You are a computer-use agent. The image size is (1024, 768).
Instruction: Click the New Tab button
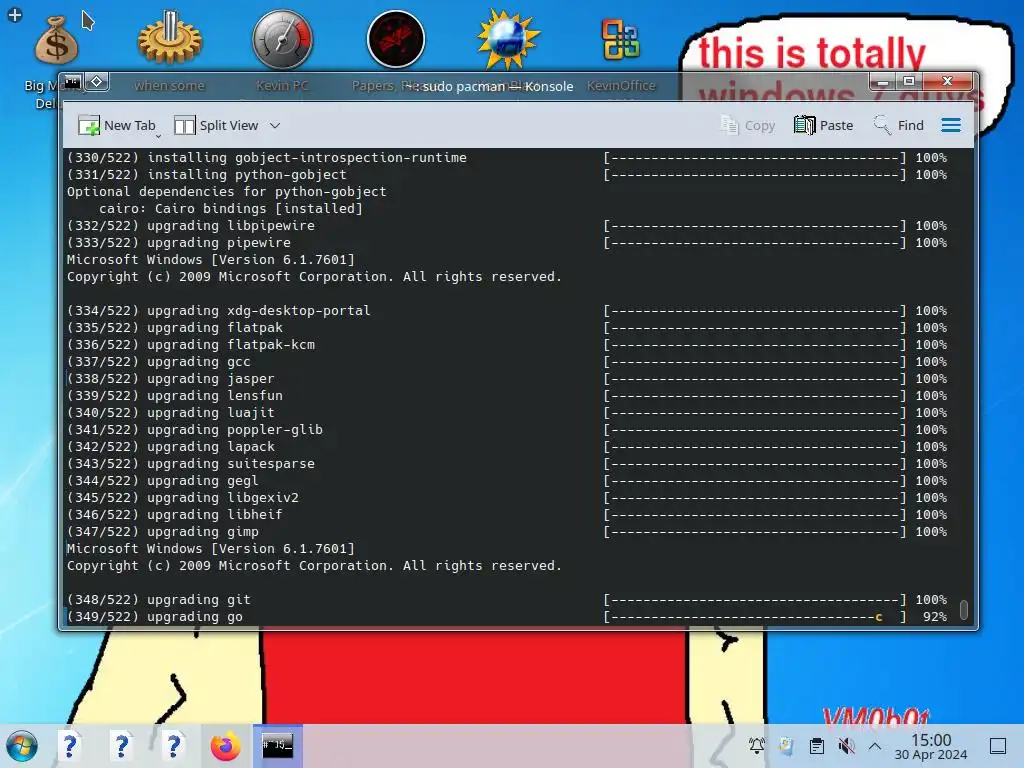118,125
